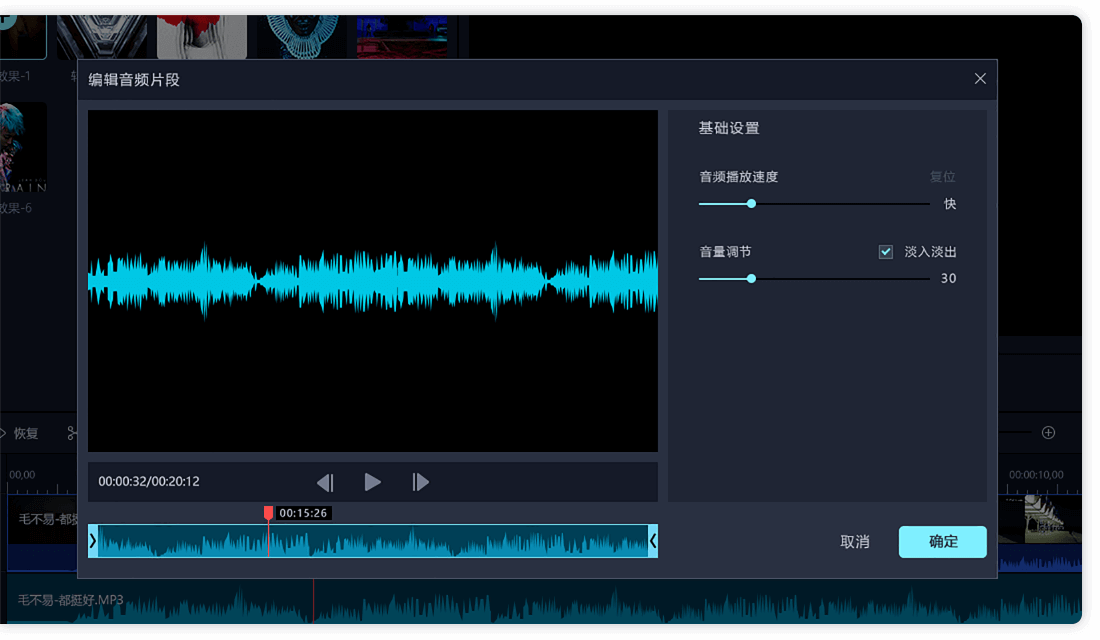This screenshot has height=640, width=1100.
Task: Confirm the edits with 确定
Action: click(942, 542)
